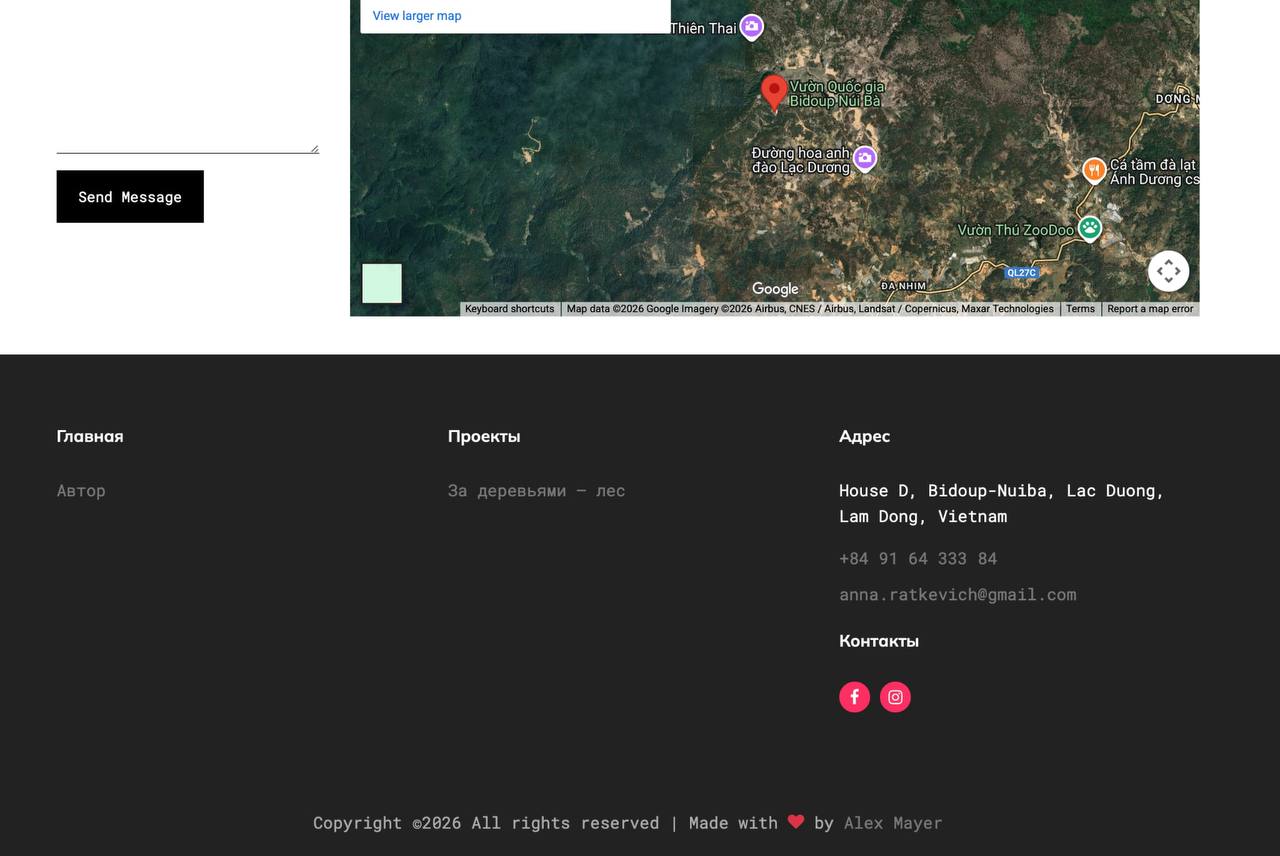The image size is (1280, 856).
Task: Click the Главная footer heading
Action: point(90,436)
